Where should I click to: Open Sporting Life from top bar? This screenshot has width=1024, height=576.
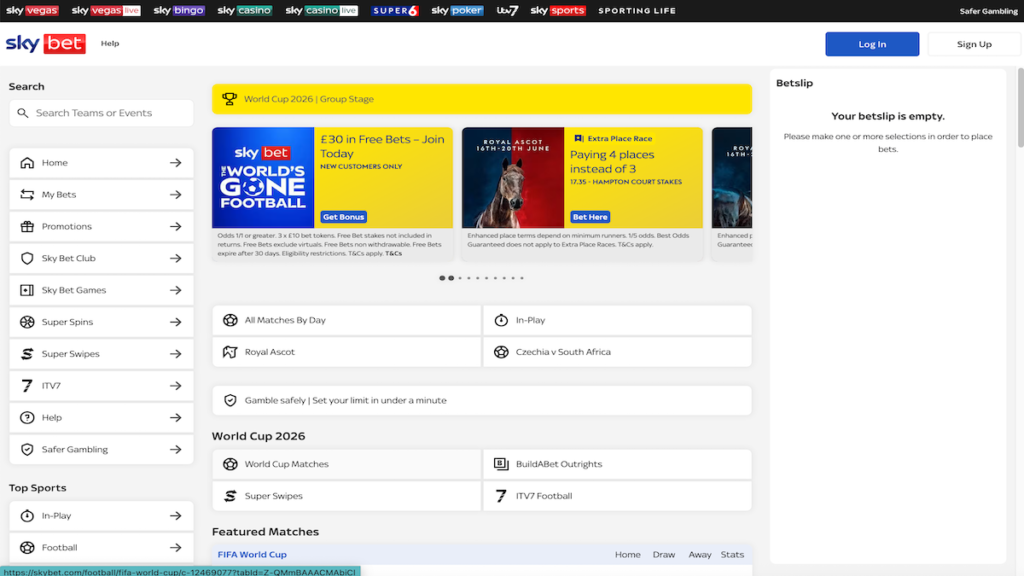[637, 10]
